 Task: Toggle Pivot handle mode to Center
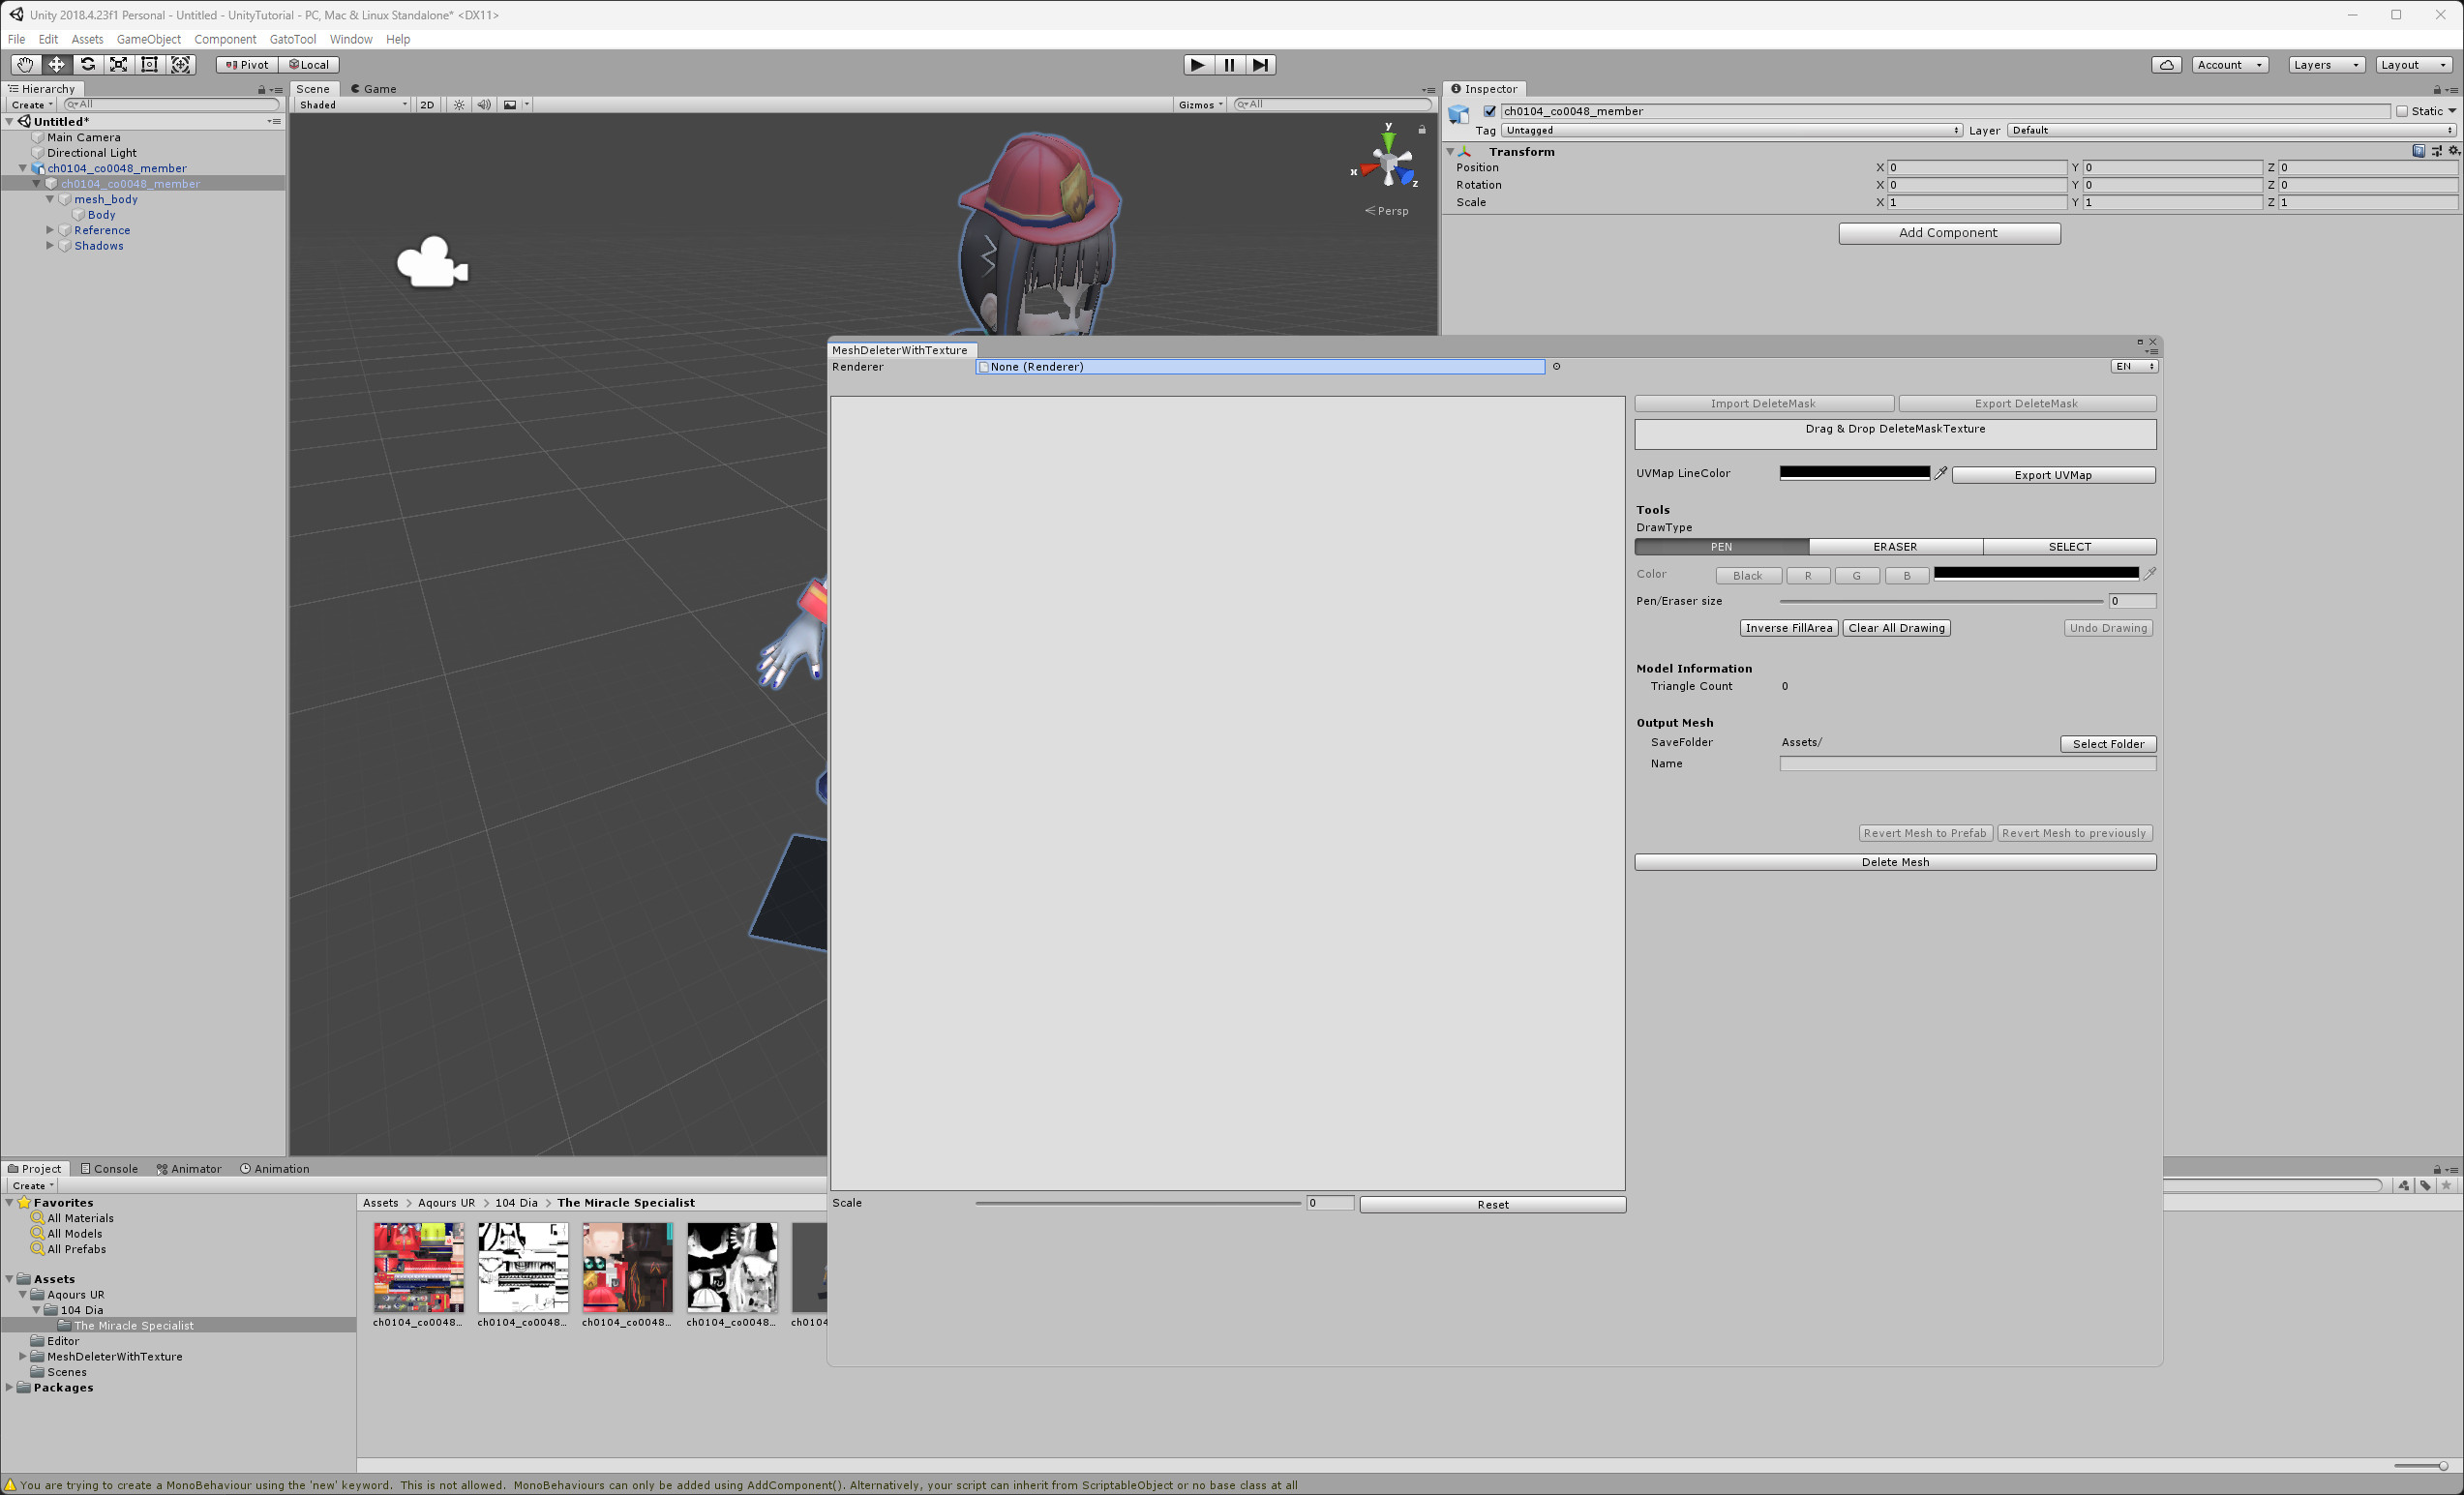pos(245,64)
